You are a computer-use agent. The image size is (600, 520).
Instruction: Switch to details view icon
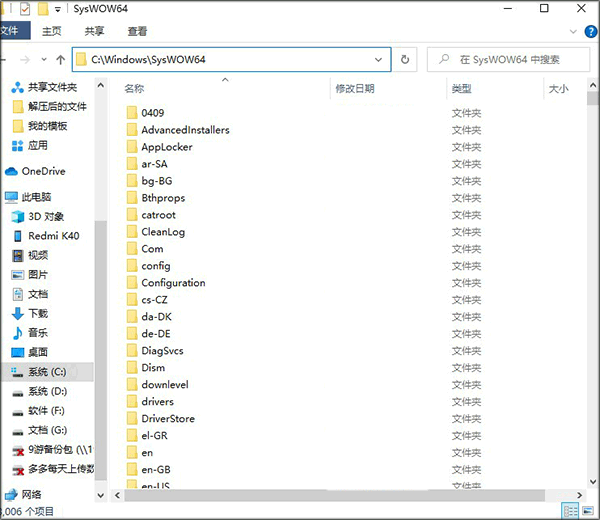pos(570,511)
